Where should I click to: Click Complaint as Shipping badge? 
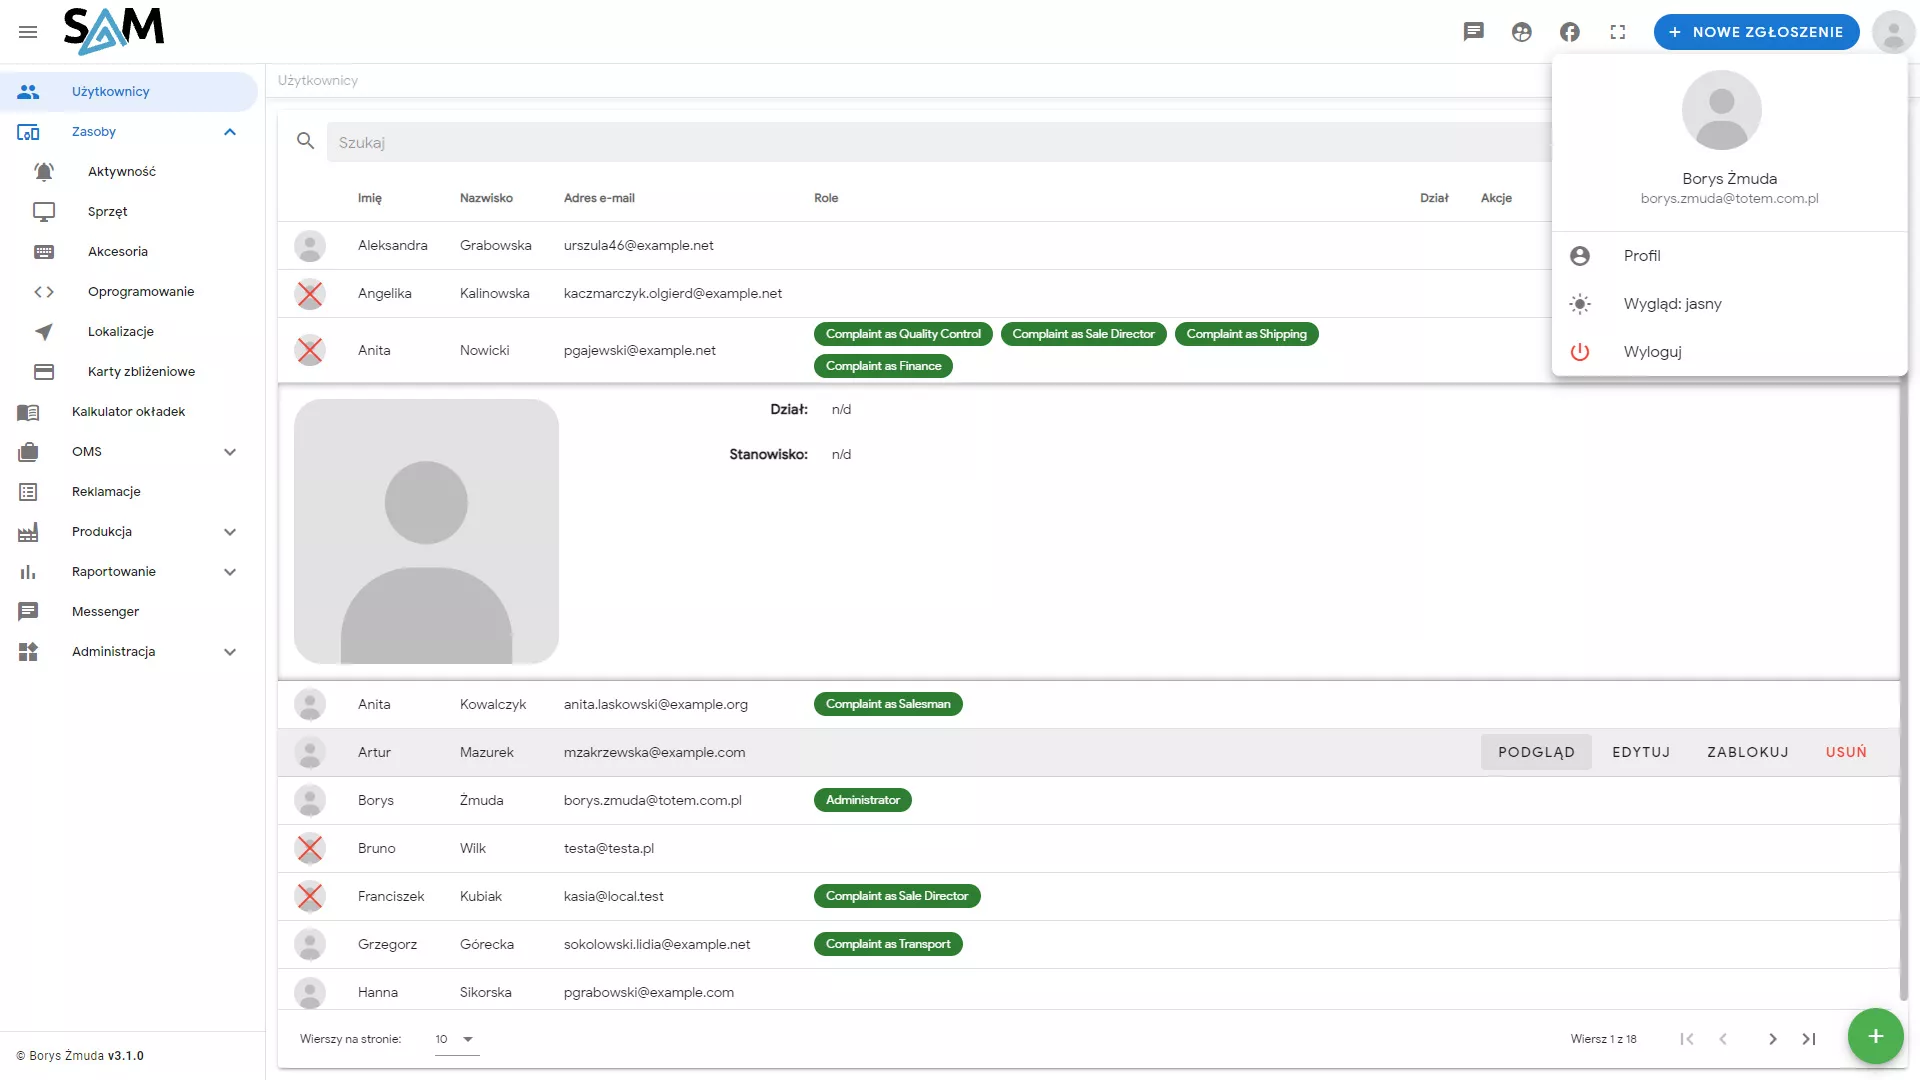click(x=1246, y=334)
